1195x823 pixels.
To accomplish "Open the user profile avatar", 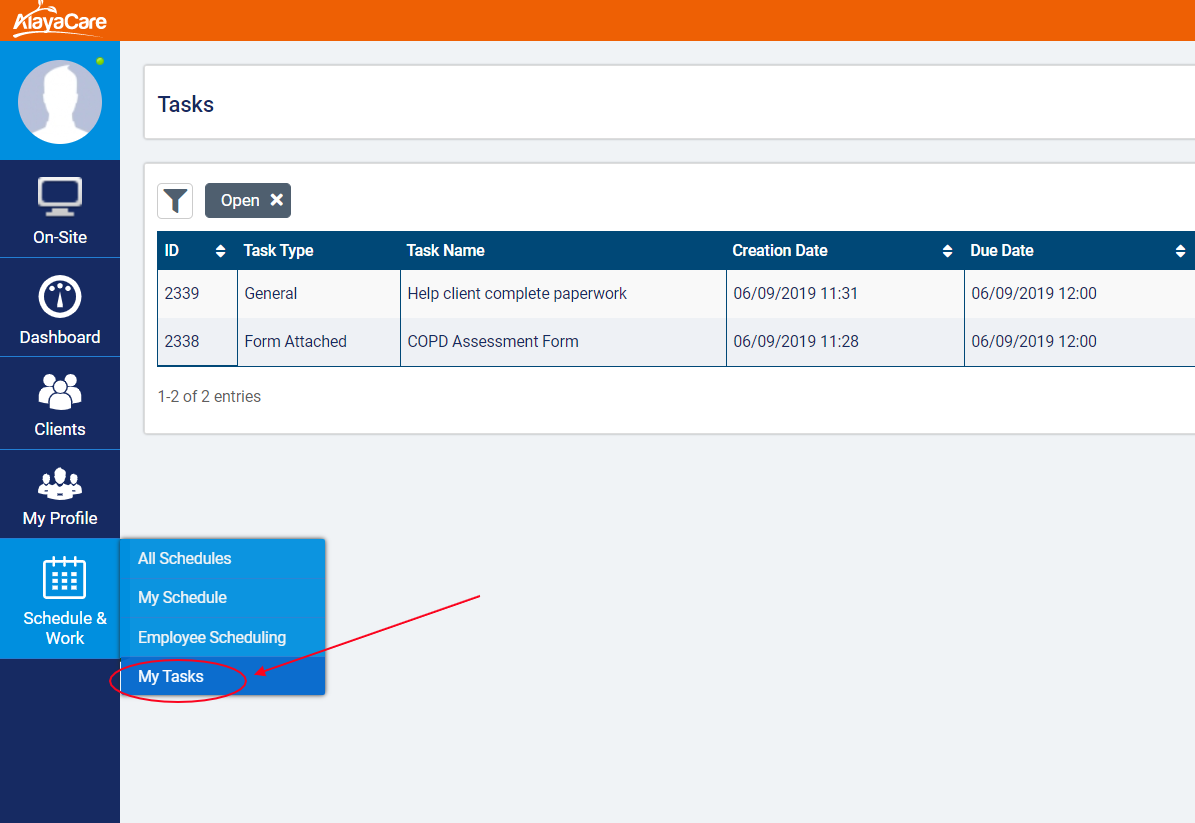I will click(60, 101).
